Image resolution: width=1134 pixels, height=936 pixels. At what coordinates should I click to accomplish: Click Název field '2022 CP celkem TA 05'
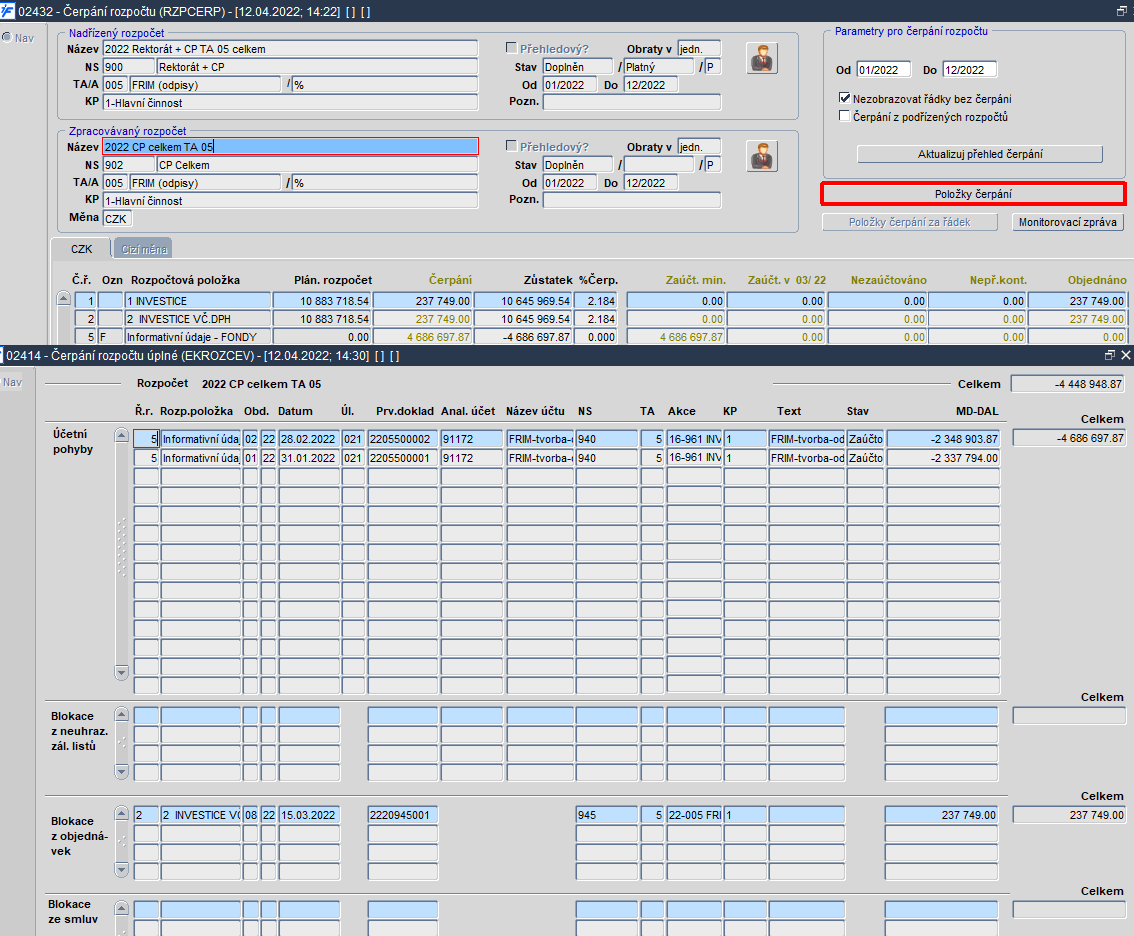click(x=291, y=147)
